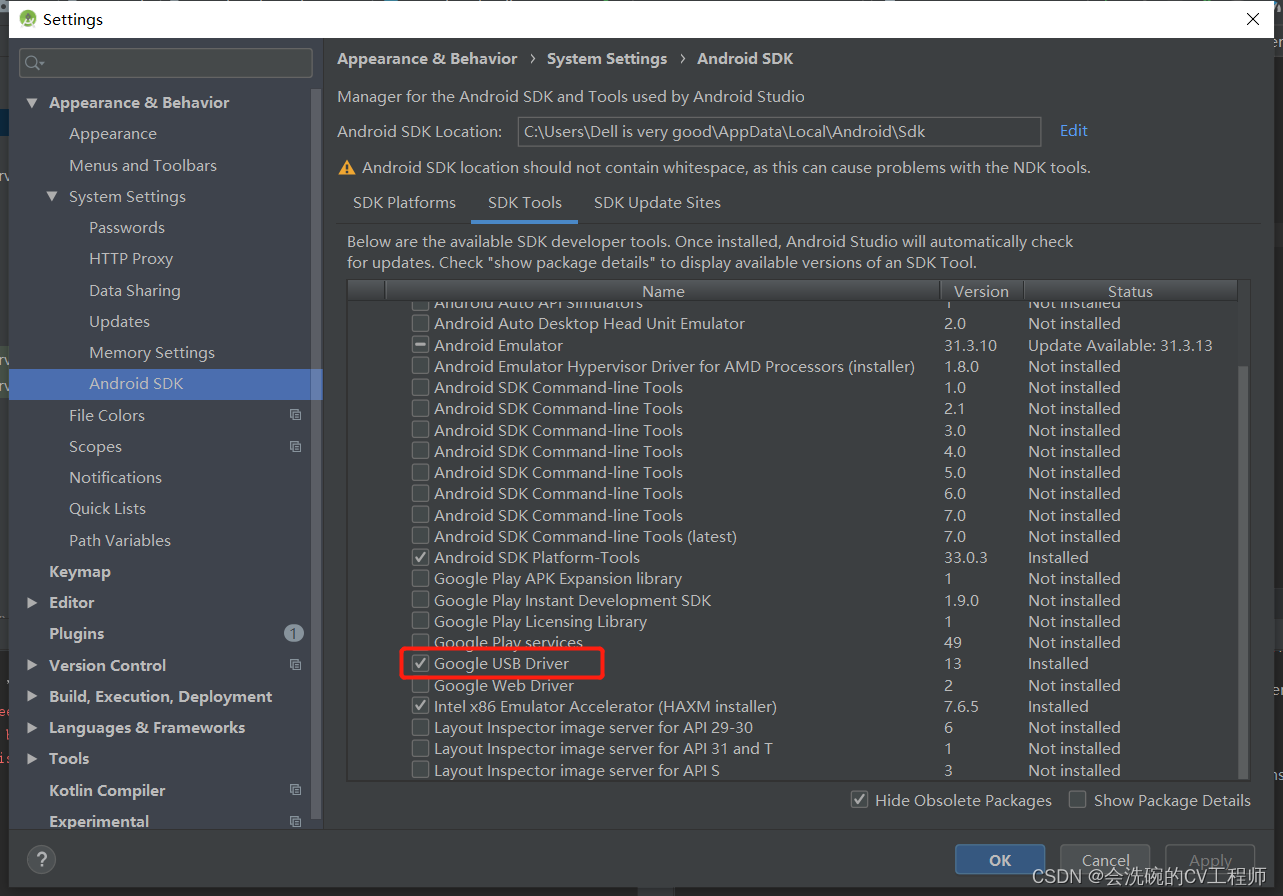Select Passwords under System Settings
Screen dimensions: 1283x896
click(127, 228)
